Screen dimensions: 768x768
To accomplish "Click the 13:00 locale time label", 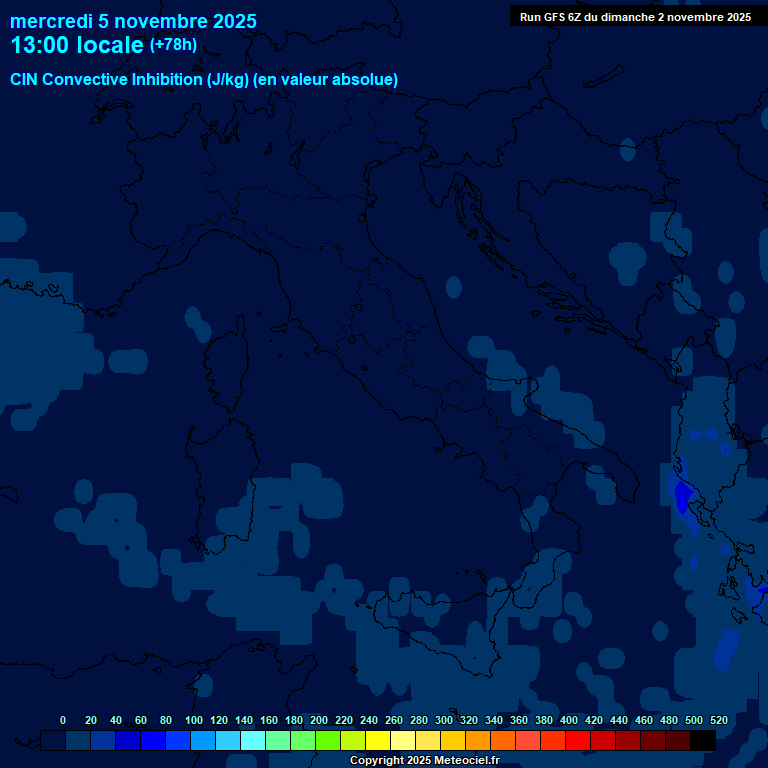I will click(77, 46).
